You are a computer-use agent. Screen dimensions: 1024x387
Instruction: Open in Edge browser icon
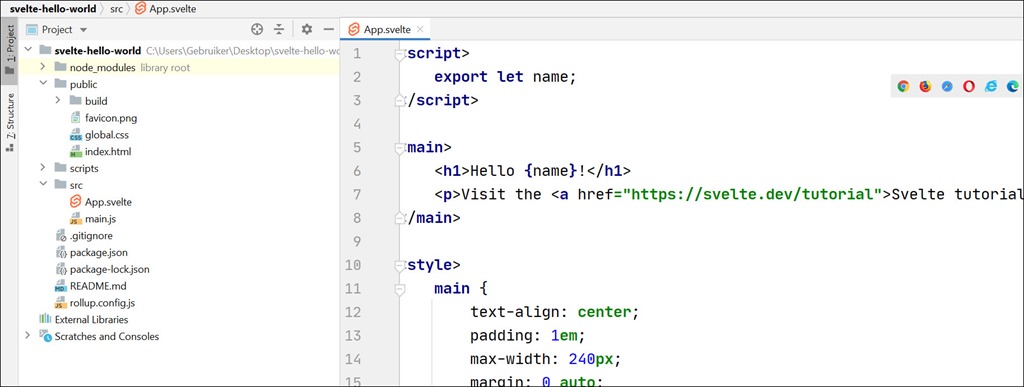pyautogui.click(x=1013, y=86)
